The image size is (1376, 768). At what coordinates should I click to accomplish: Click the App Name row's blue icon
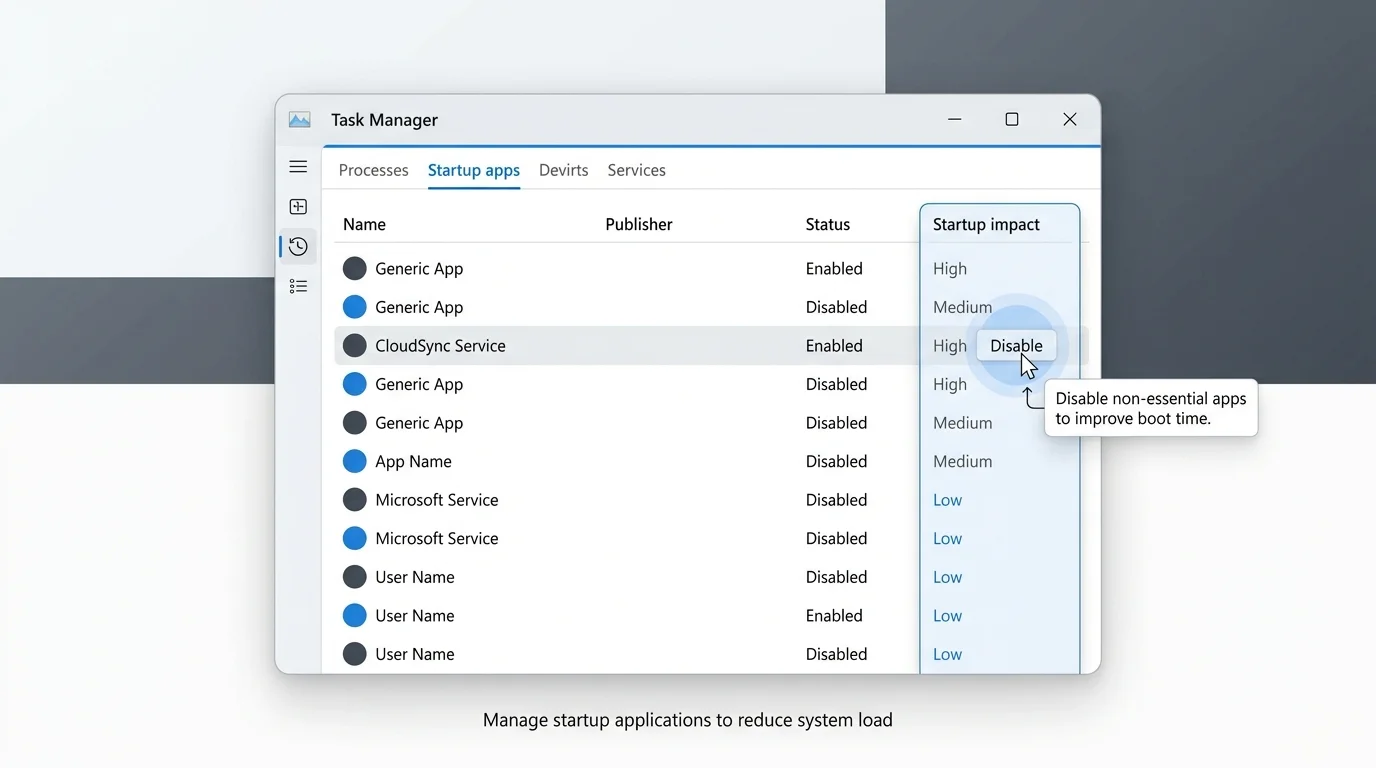tap(354, 461)
